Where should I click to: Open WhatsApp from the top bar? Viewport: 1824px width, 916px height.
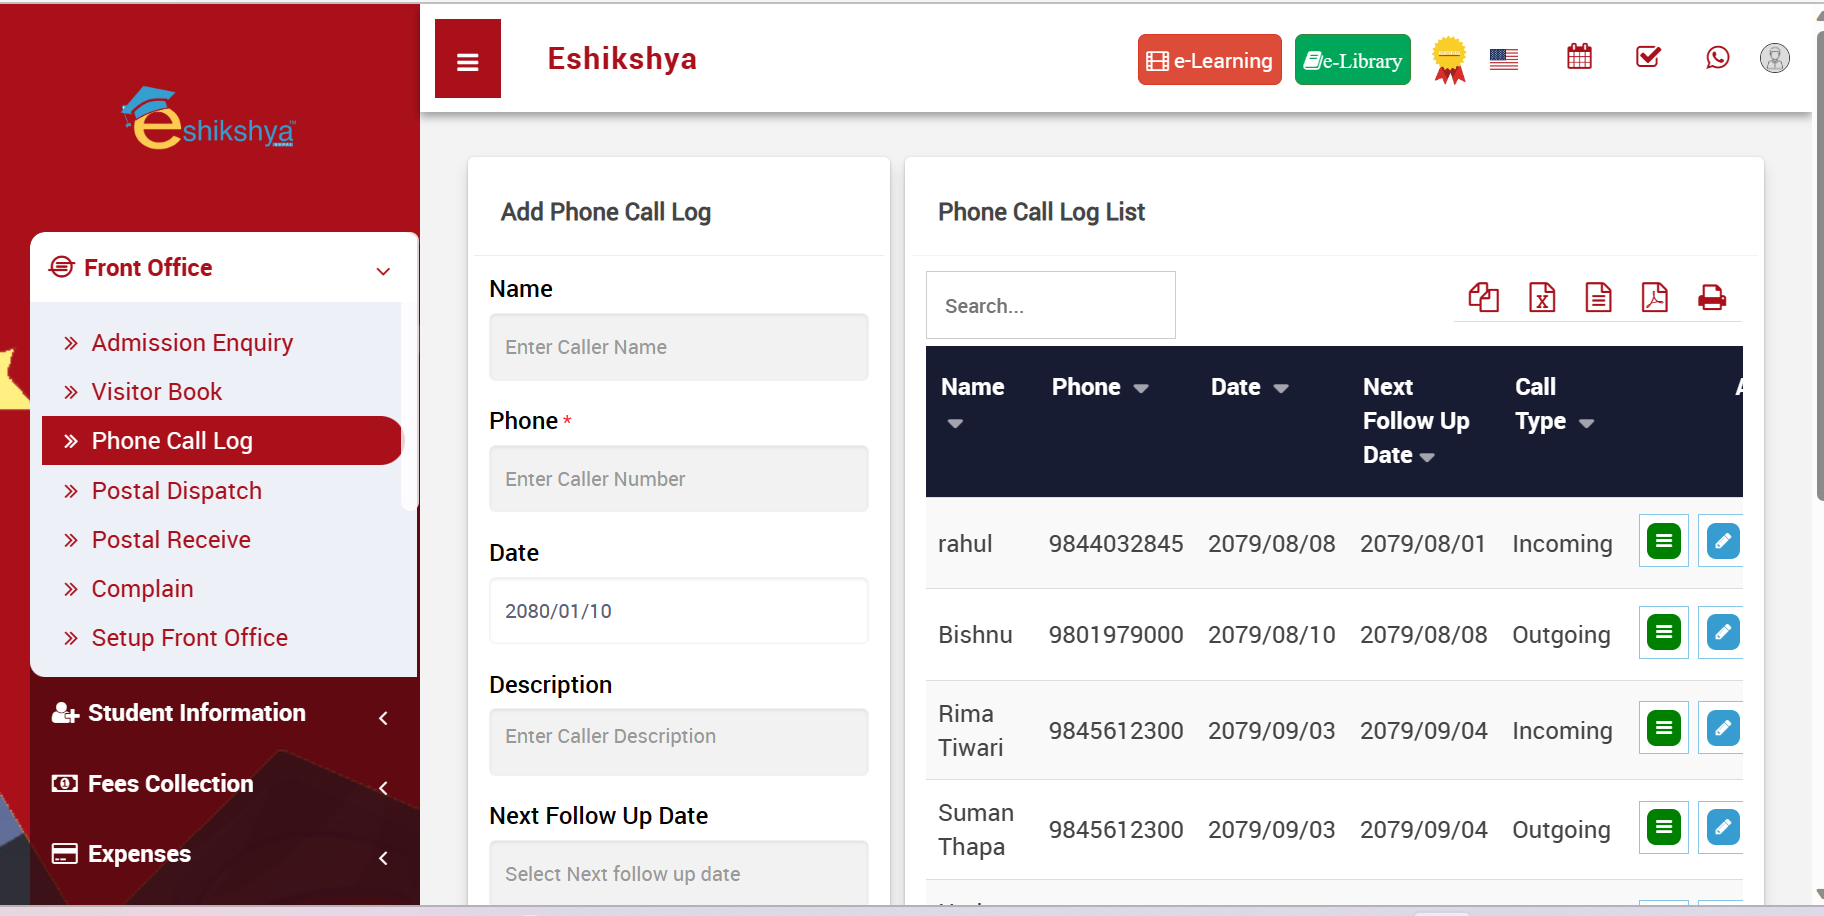coord(1718,58)
